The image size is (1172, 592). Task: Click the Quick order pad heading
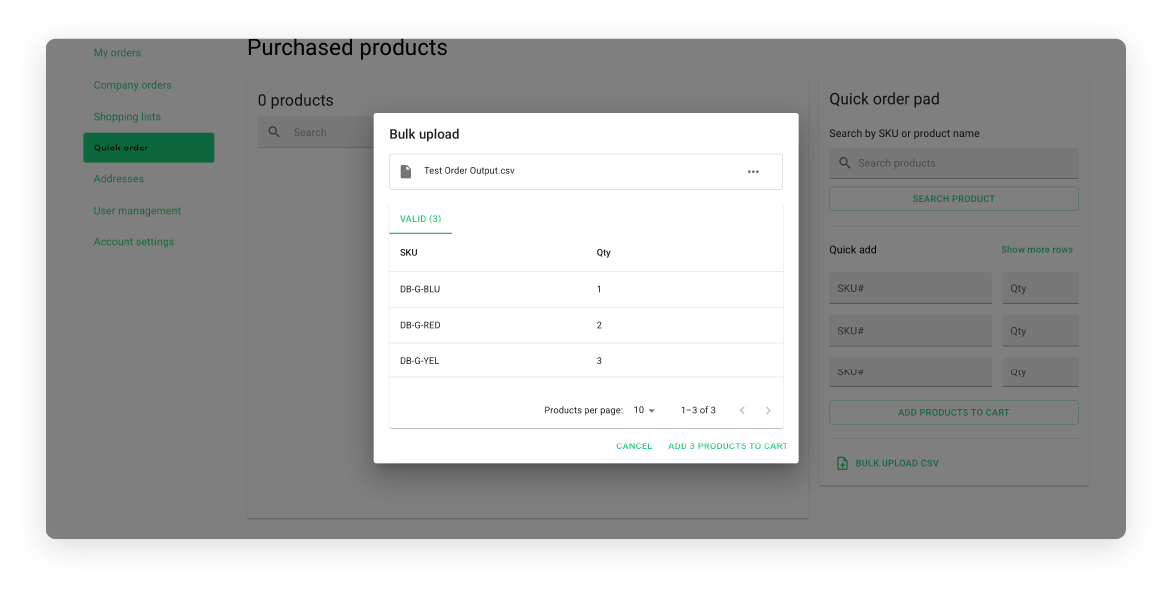[884, 99]
